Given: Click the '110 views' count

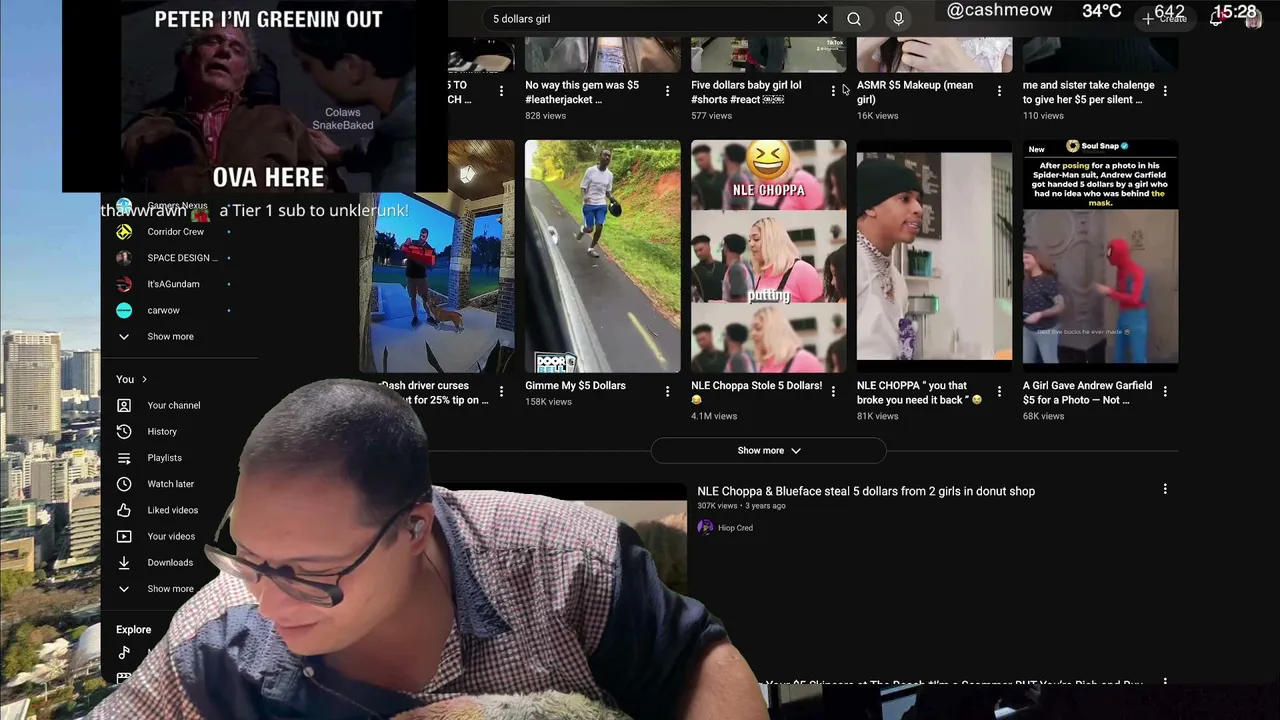Looking at the screenshot, I should pos(1043,116).
